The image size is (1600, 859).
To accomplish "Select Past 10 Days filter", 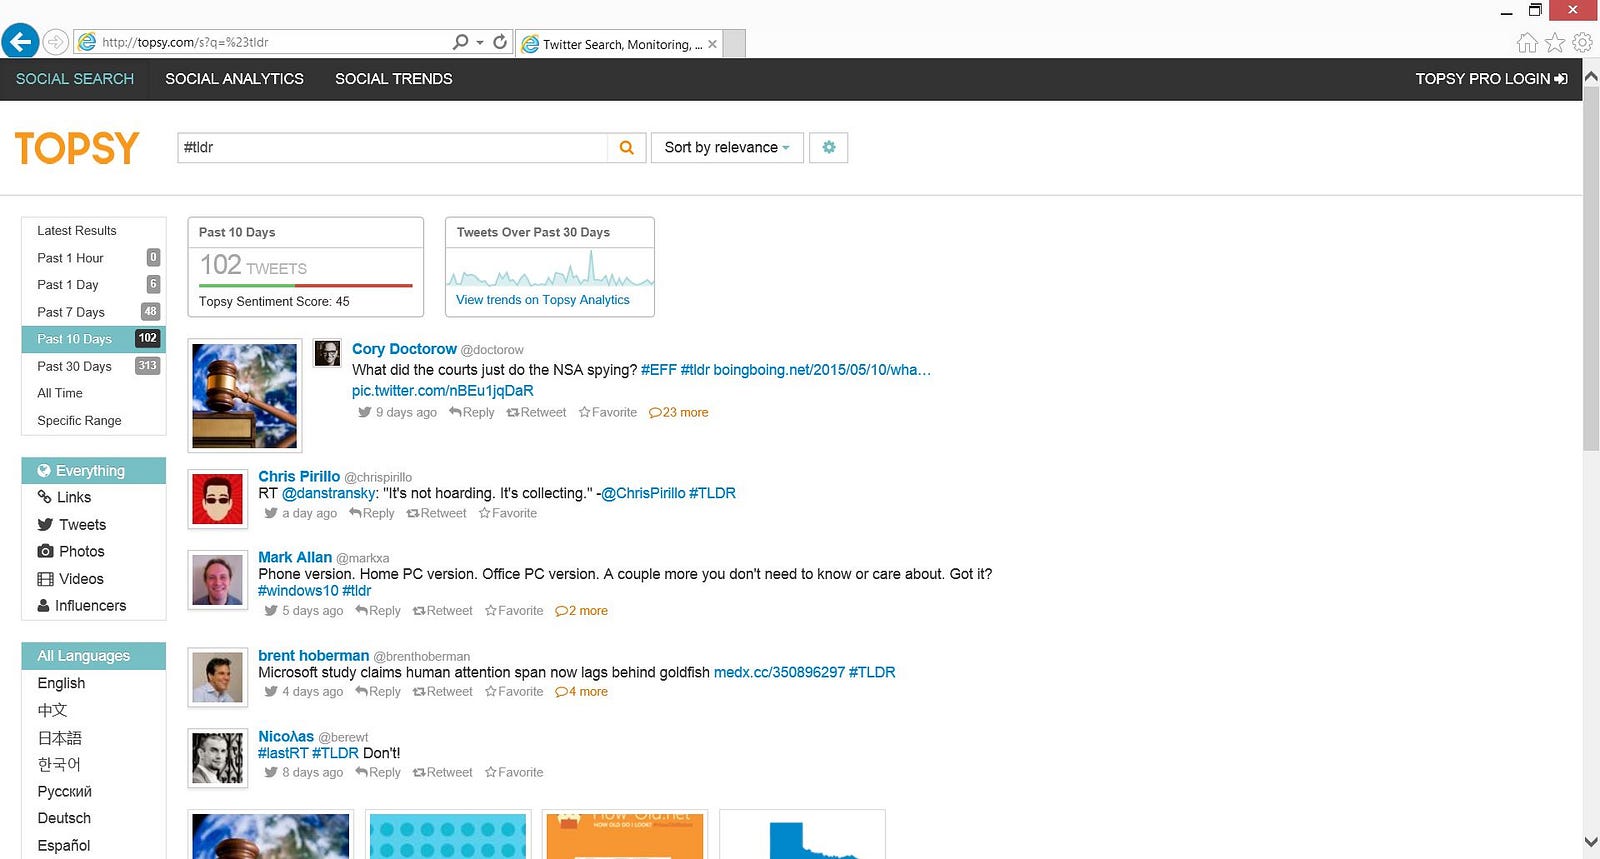I will 94,339.
